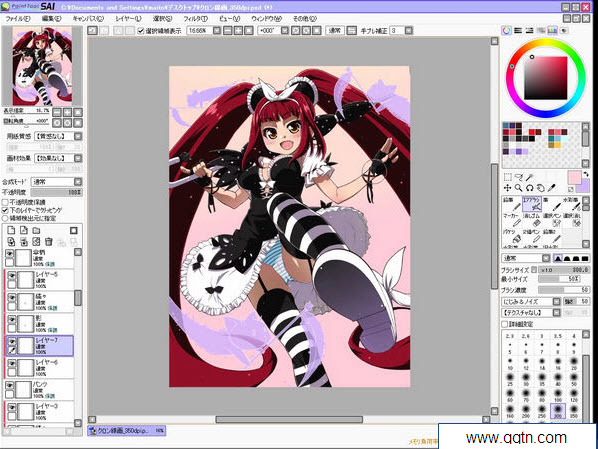Open the レイヤー (Layer) menu
This screenshot has width=598, height=449.
129,18
